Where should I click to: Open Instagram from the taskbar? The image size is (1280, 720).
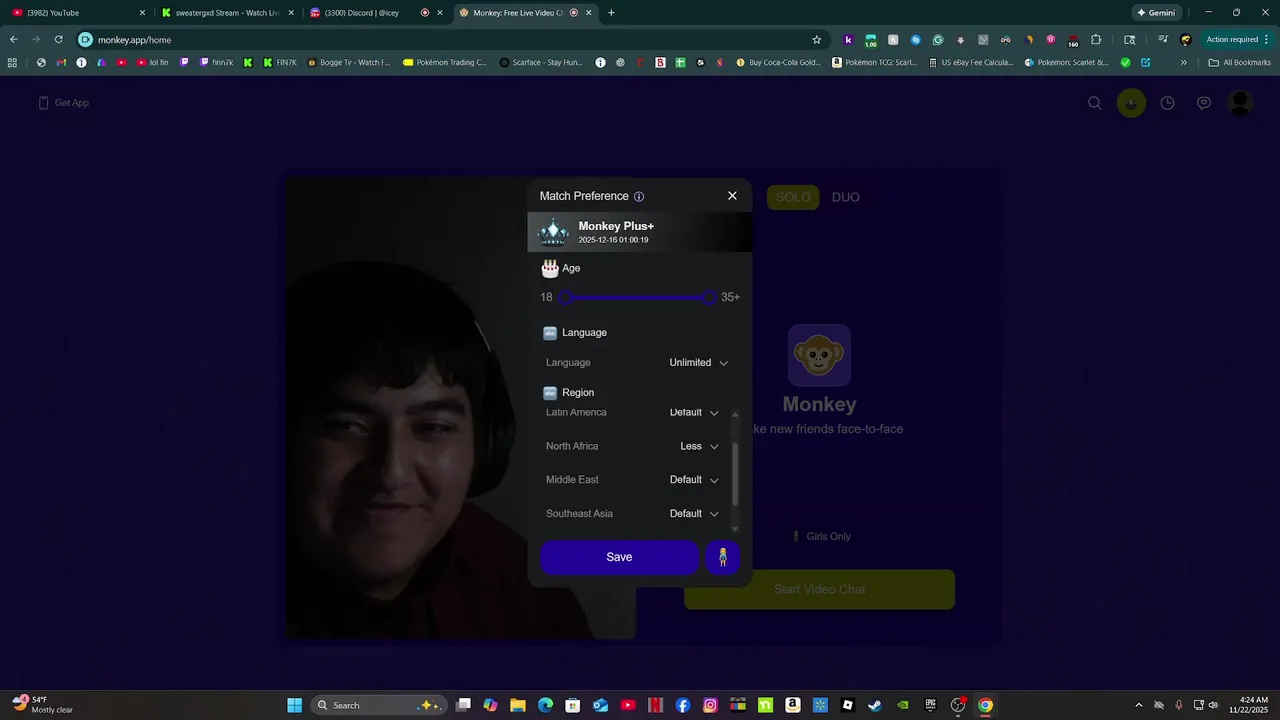tap(710, 705)
